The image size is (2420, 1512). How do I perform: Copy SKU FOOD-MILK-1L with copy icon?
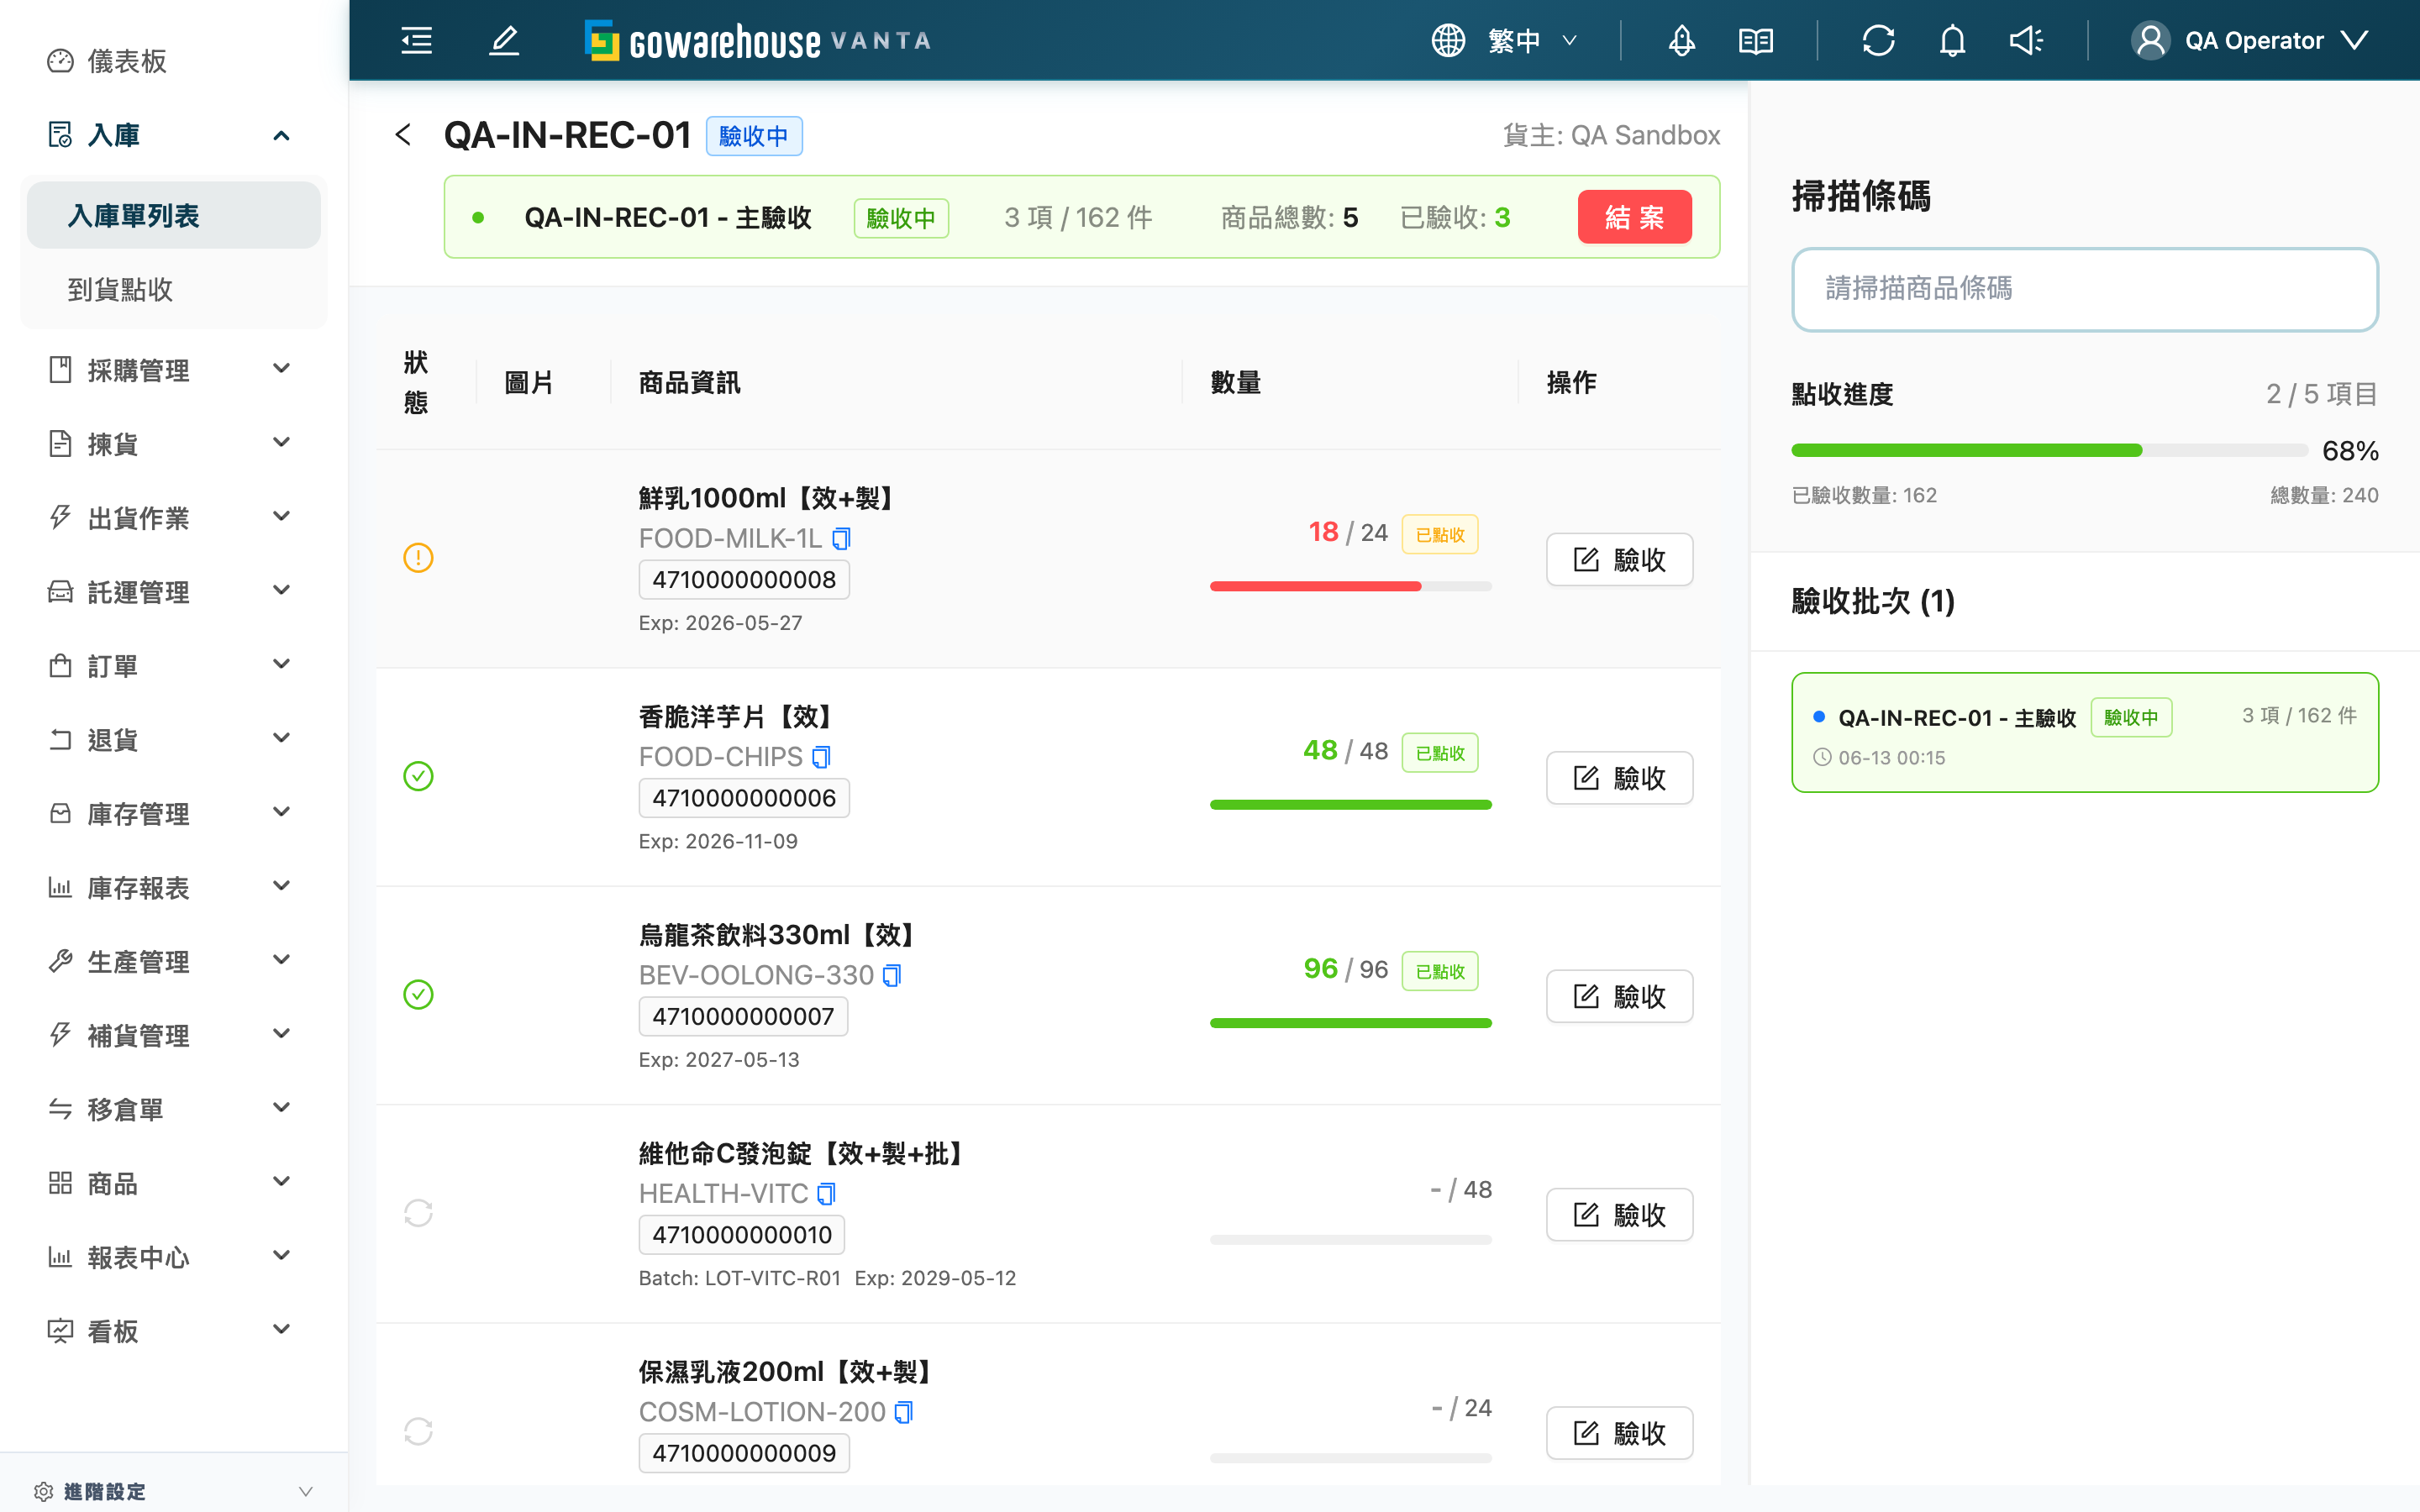842,539
